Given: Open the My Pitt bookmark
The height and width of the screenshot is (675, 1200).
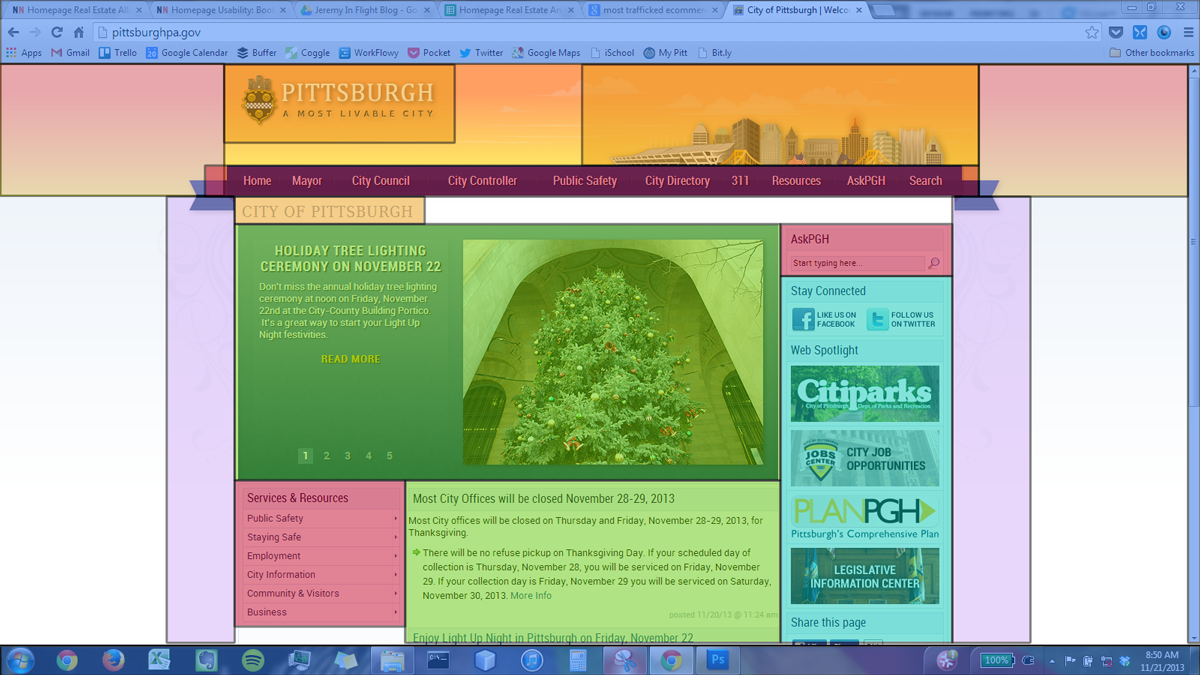Looking at the screenshot, I should coord(665,53).
